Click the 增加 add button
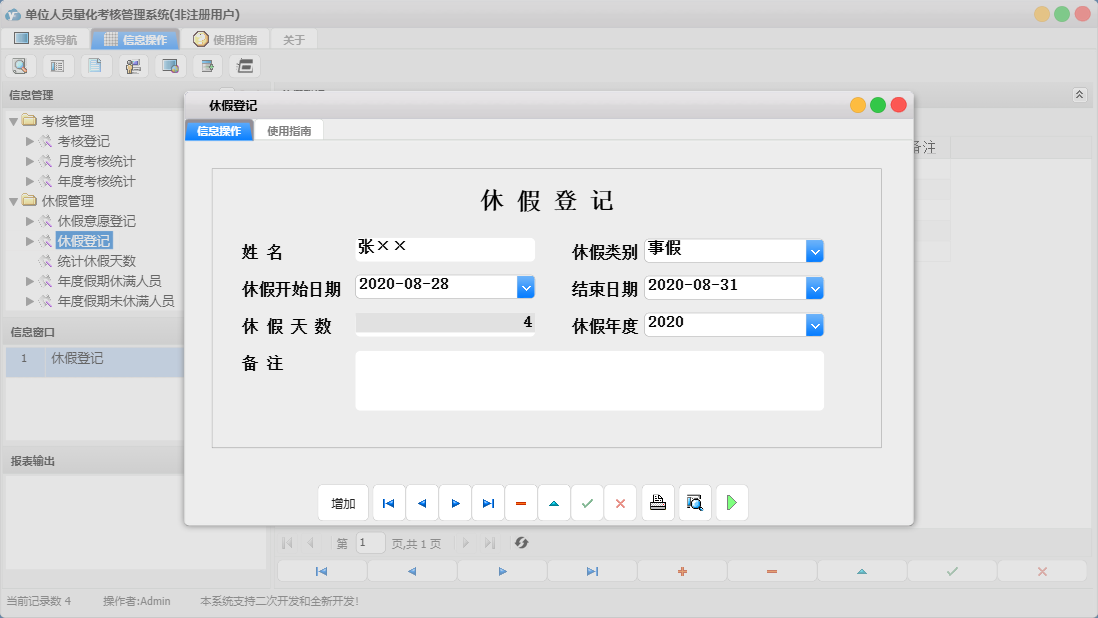 click(x=343, y=503)
